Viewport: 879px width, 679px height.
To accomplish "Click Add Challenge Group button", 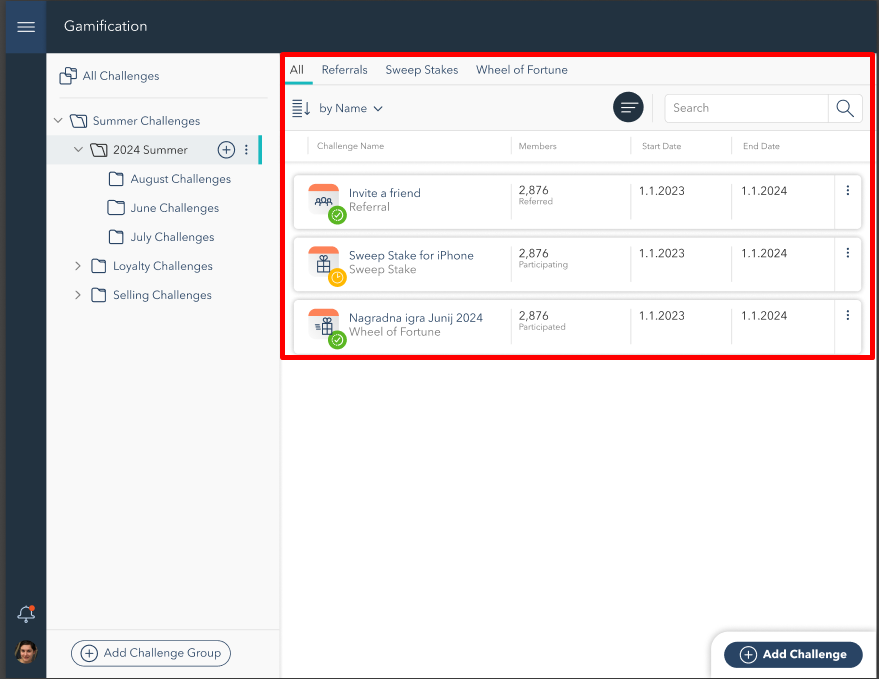I will pyautogui.click(x=151, y=653).
